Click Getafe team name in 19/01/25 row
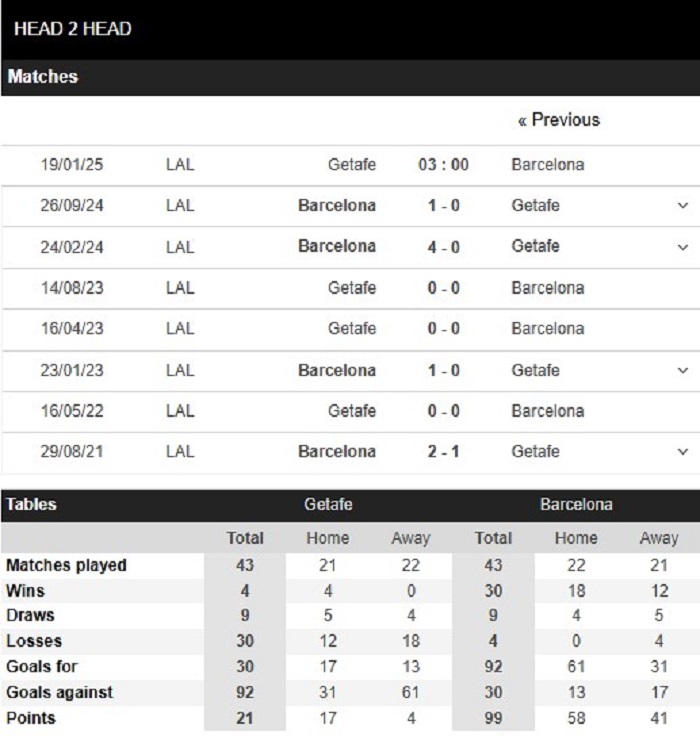The image size is (700, 740). (x=352, y=165)
